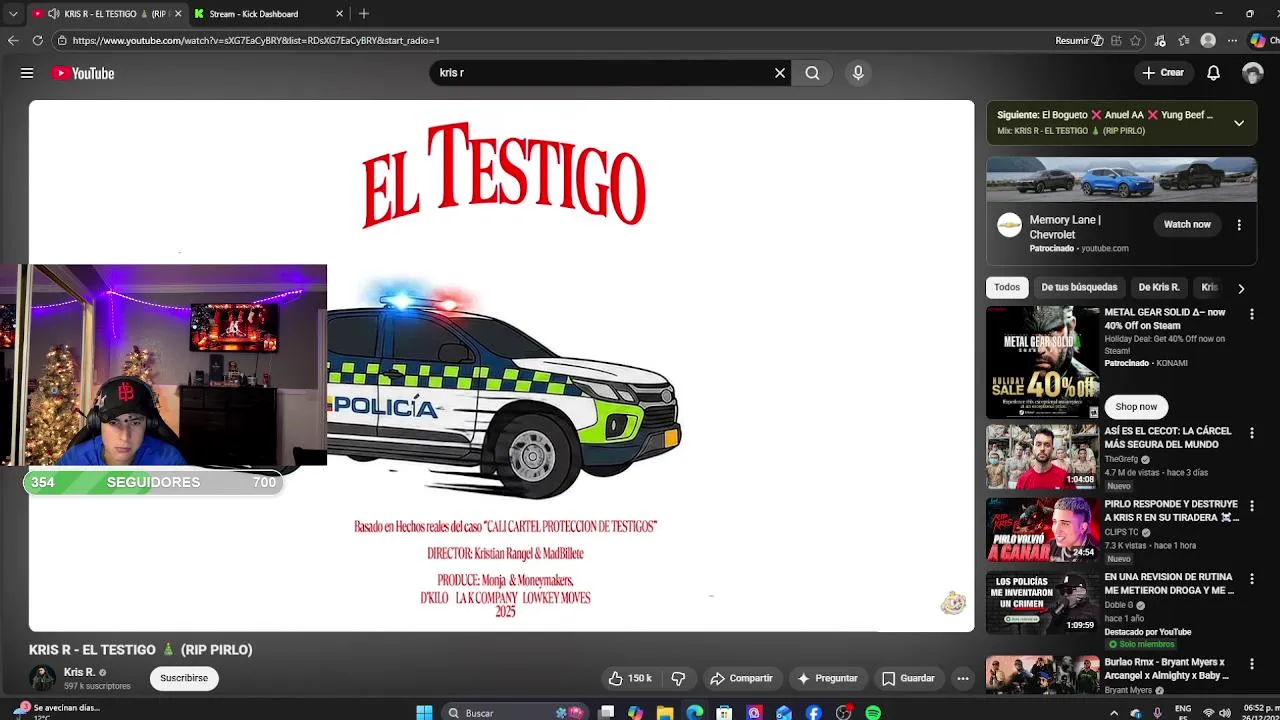Click Shop now on Metal Gear ad
1280x720 pixels.
(x=1136, y=407)
